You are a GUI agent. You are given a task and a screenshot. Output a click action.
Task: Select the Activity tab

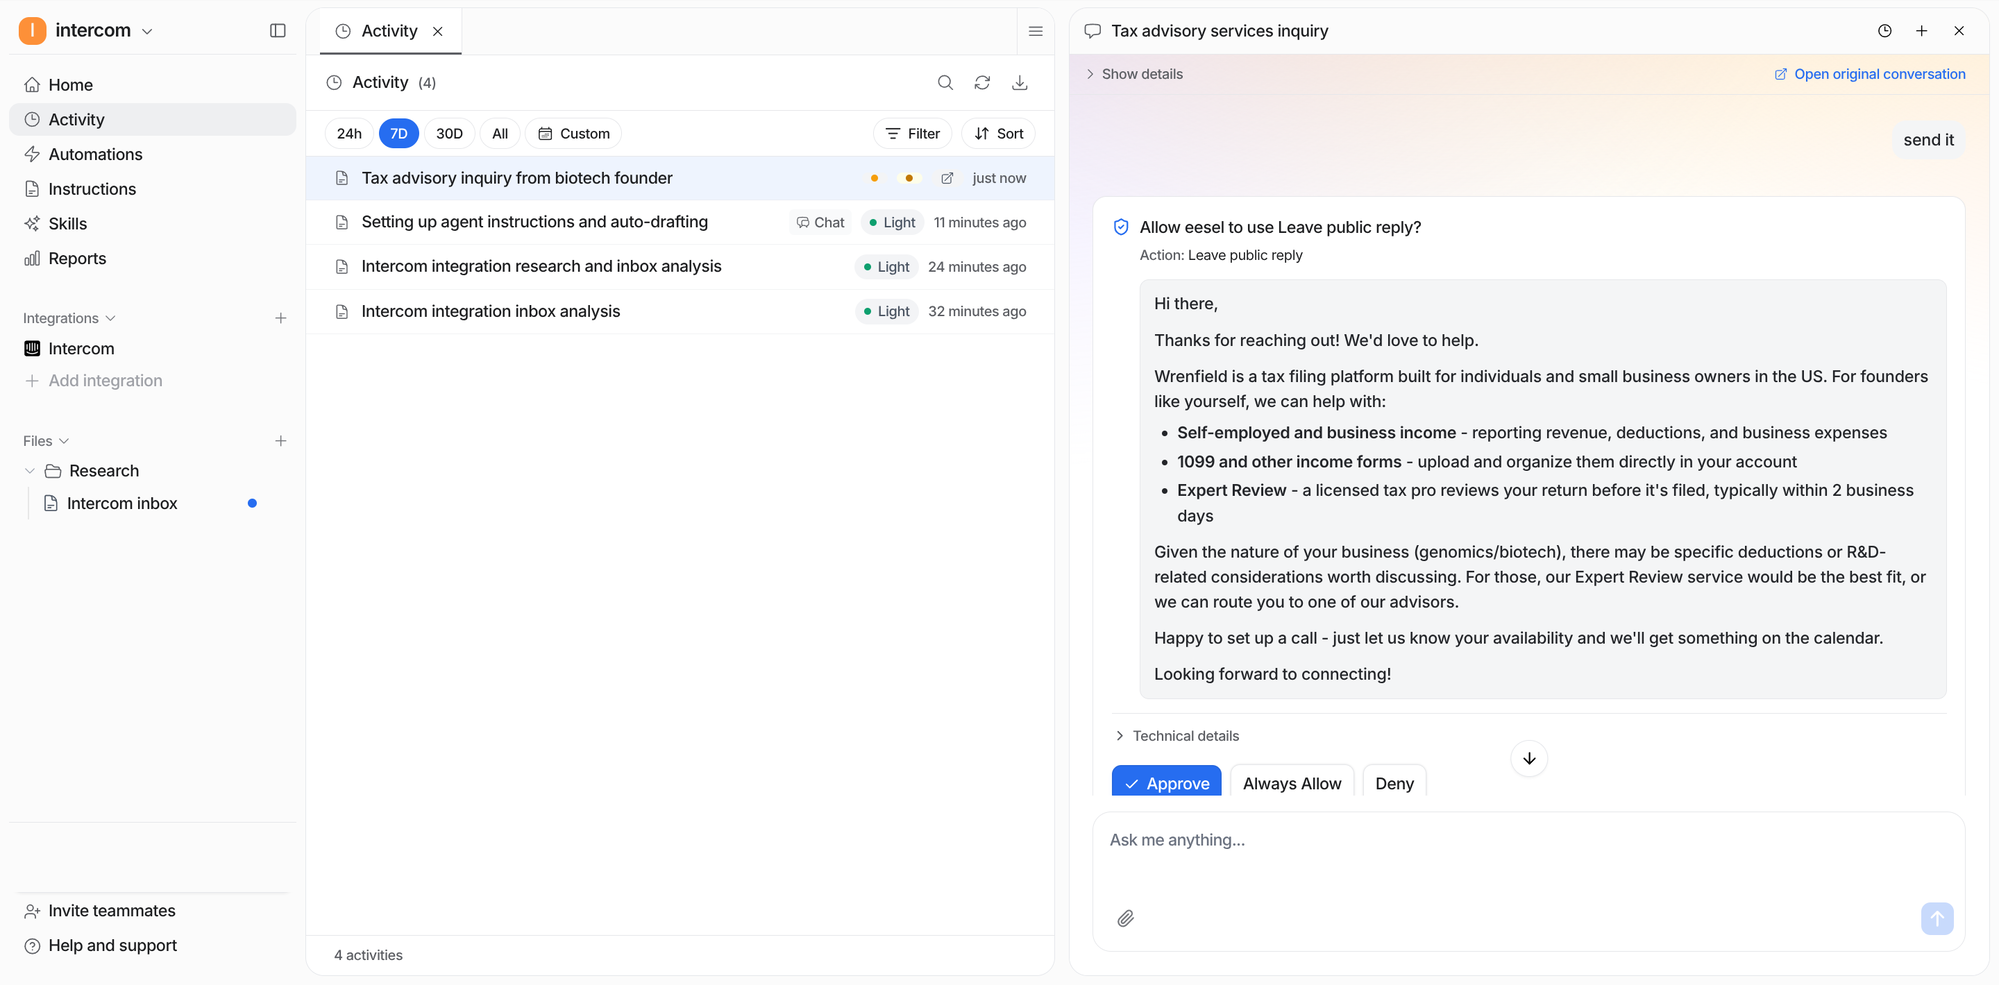[389, 31]
